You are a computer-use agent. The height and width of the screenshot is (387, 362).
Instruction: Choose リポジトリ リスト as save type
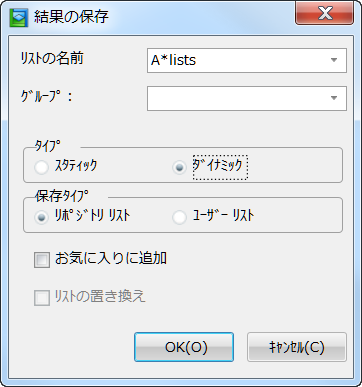tap(42, 217)
